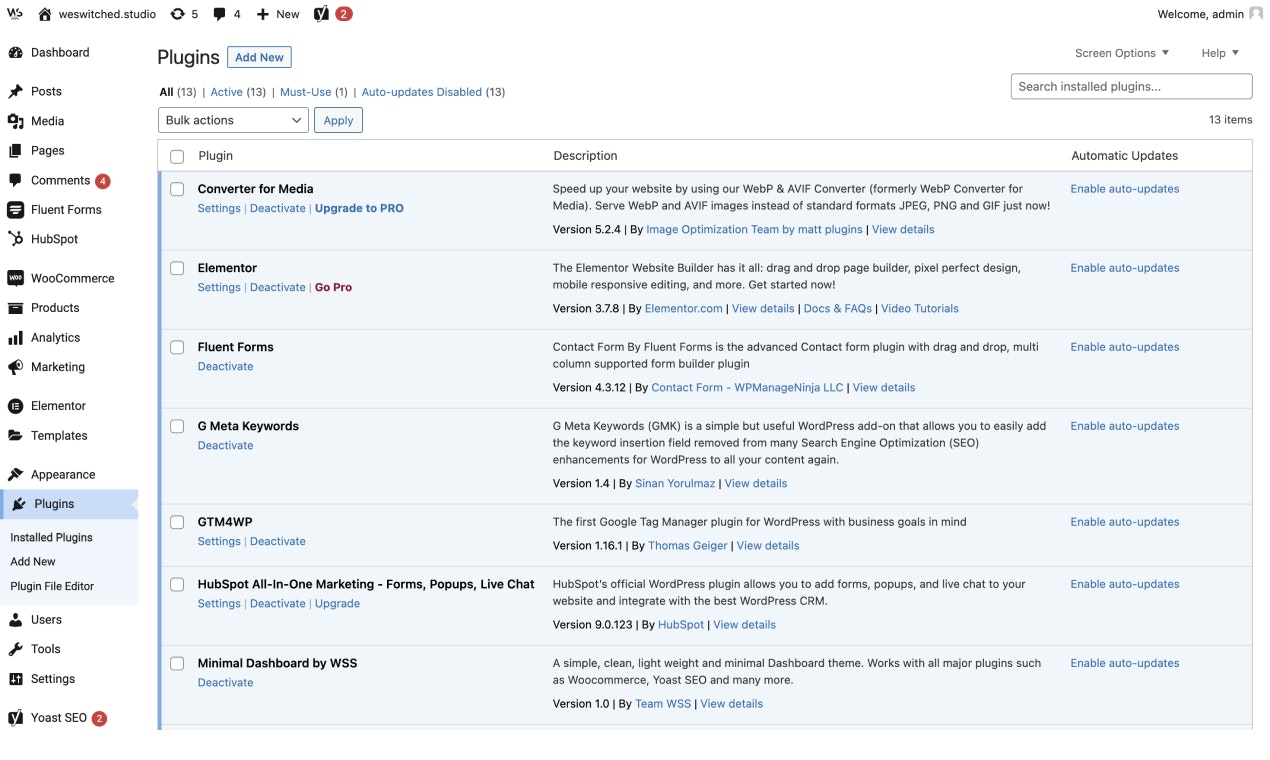
Task: Check the GTM4WP plugin checkbox
Action: [177, 522]
